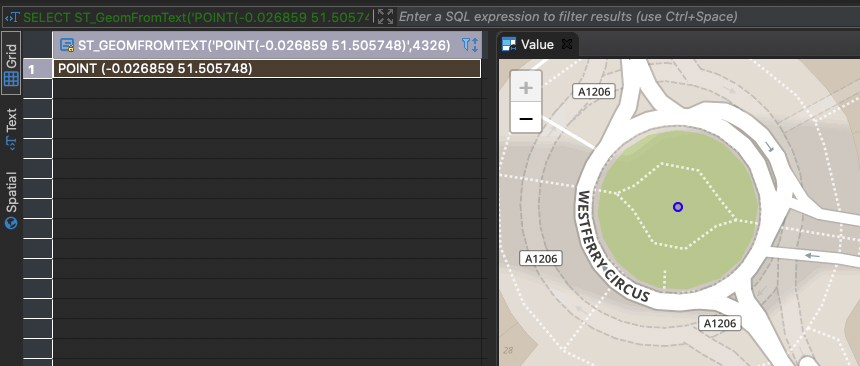The height and width of the screenshot is (366, 860).
Task: Click the A1206 label left of Westferry Circus
Action: 541,258
